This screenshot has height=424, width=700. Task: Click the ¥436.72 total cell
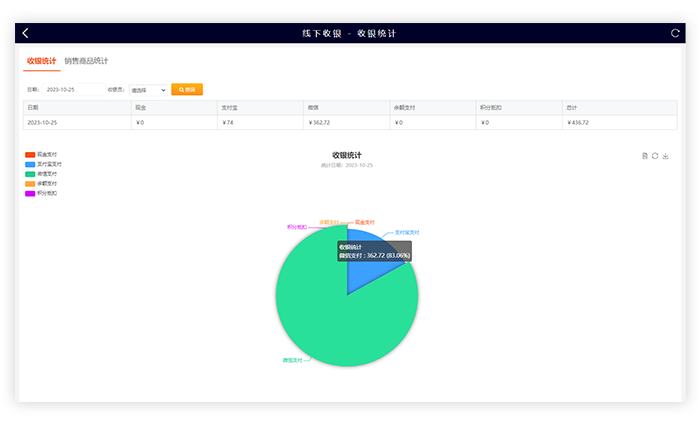(578, 122)
